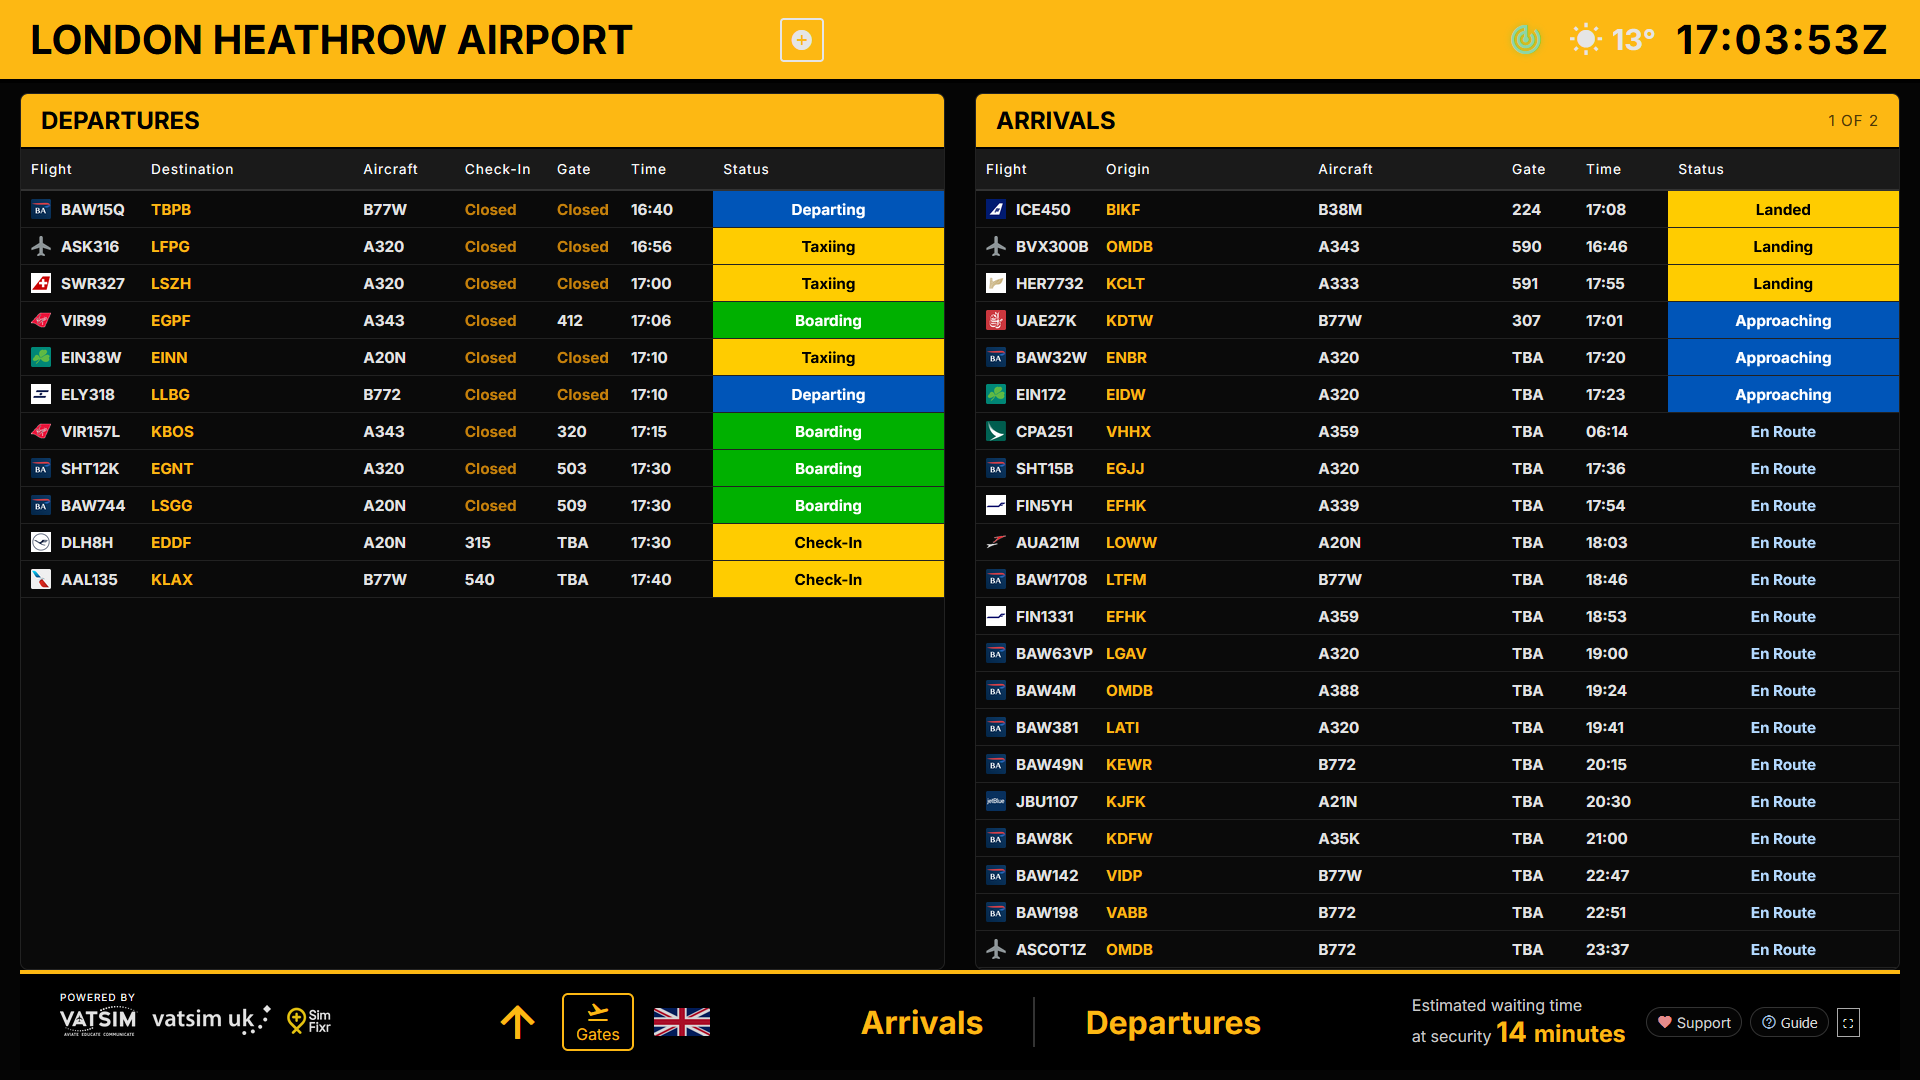The image size is (1920, 1080).
Task: Select flight number SHT12K
Action: coord(90,469)
